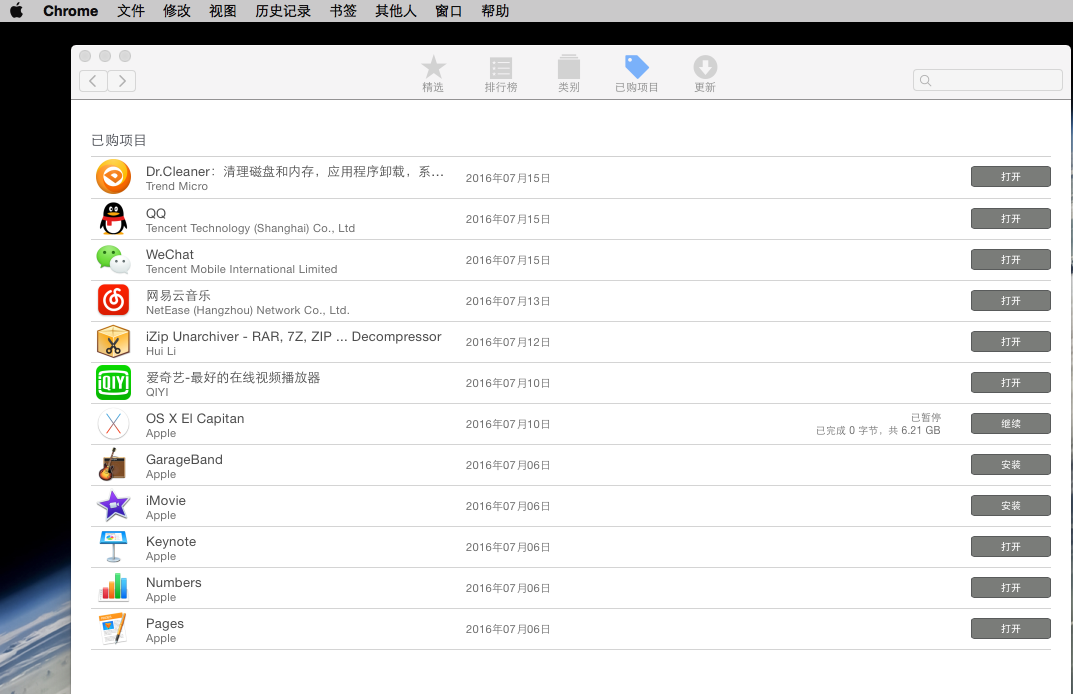Click the back navigation arrow
Image resolution: width=1073 pixels, height=694 pixels.
click(x=93, y=81)
